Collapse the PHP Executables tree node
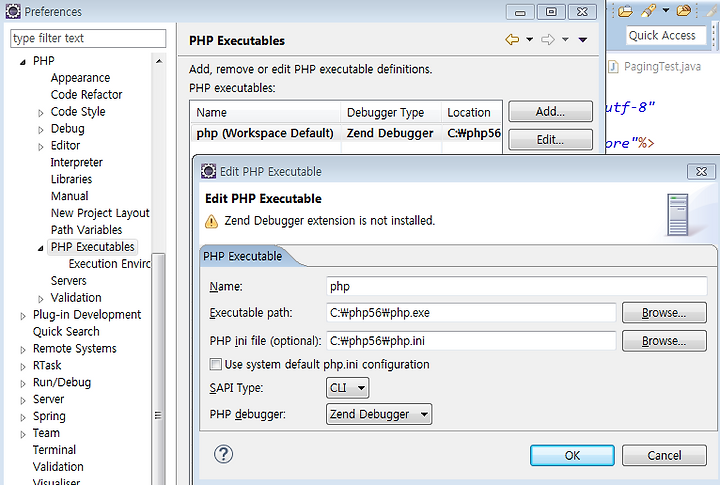The width and height of the screenshot is (720, 485). pyautogui.click(x=40, y=248)
